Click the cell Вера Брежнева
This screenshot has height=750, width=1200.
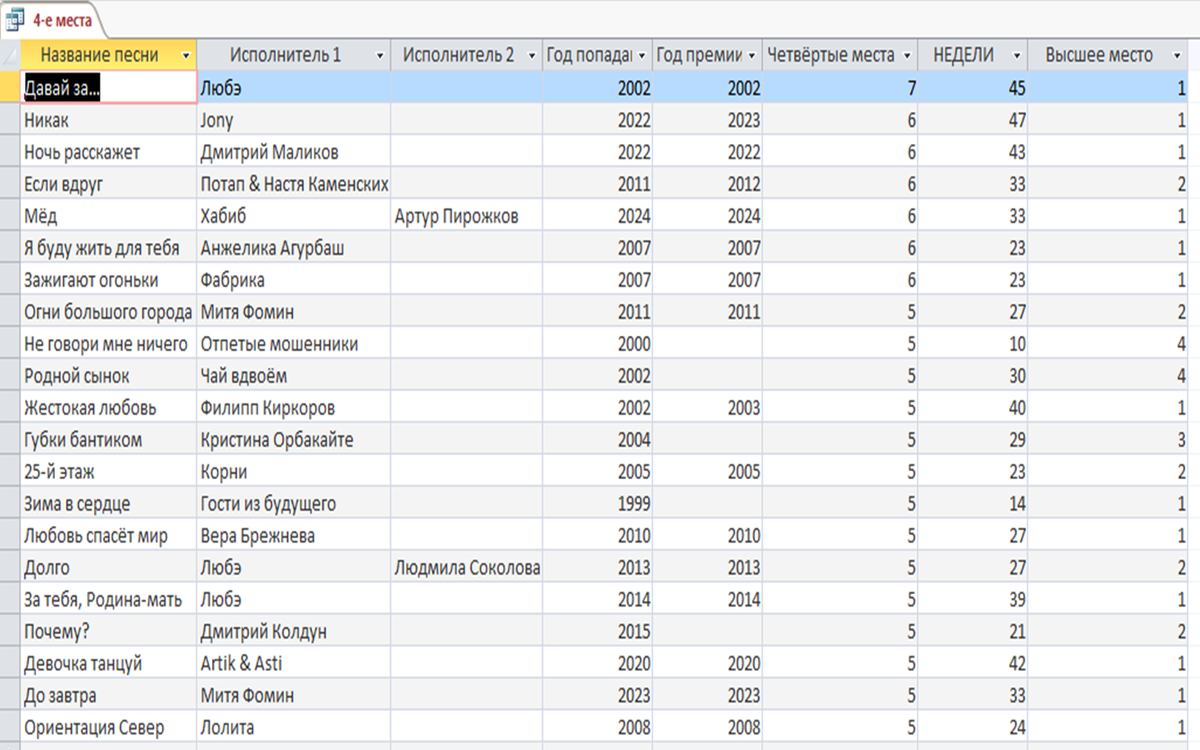pos(294,536)
